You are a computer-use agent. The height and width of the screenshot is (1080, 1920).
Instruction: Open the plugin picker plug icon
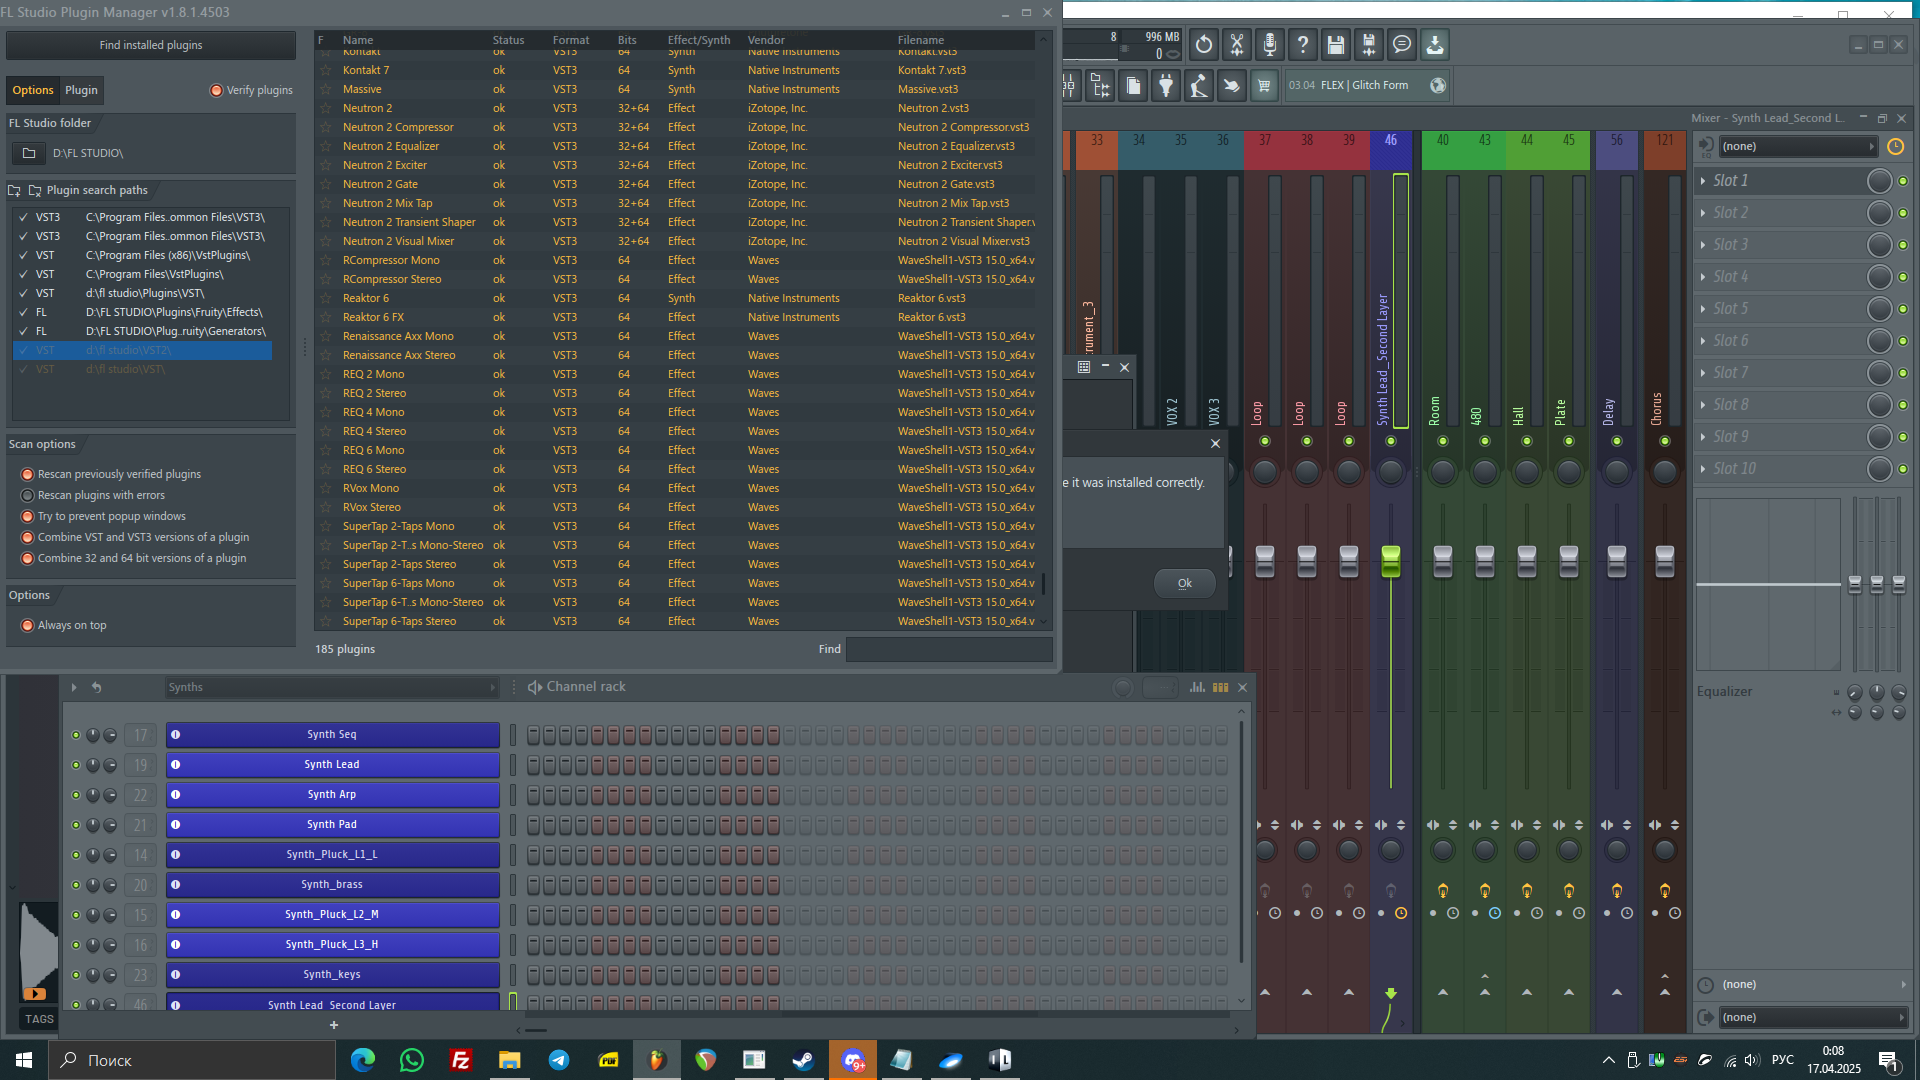coord(1166,86)
